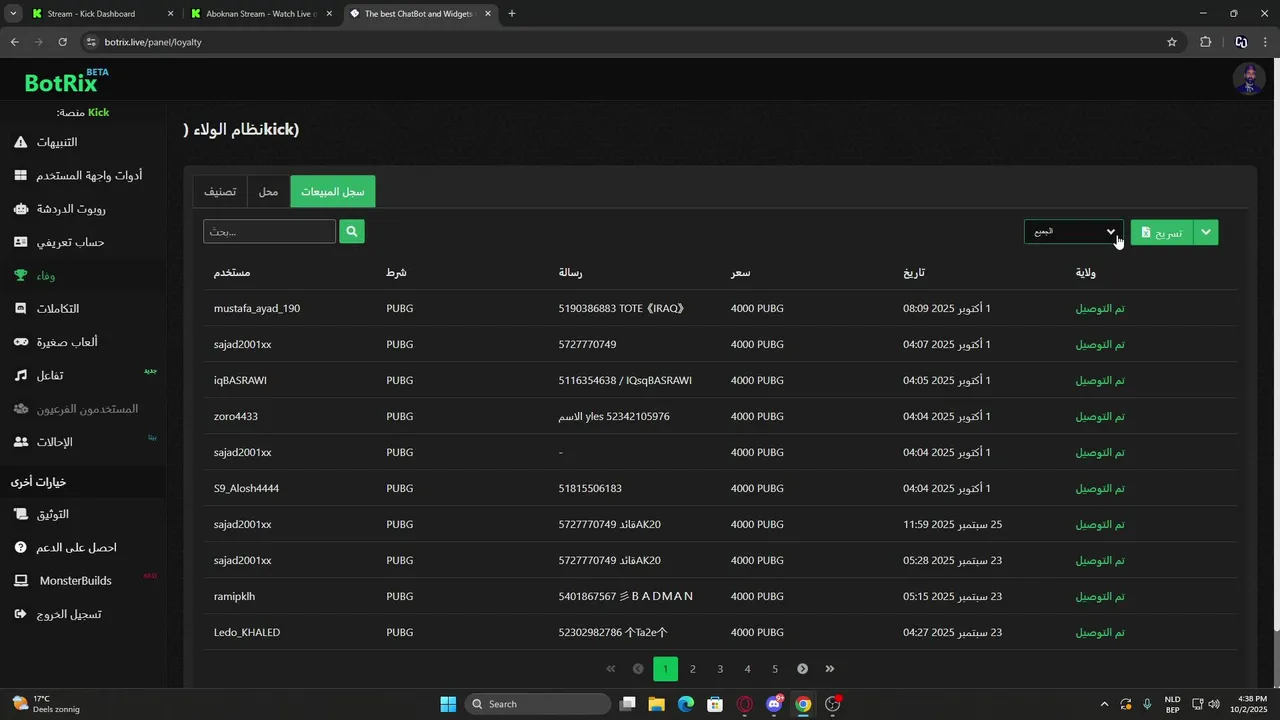Open Microsoft Edge in taskbar
1280x720 pixels.
tap(686, 704)
